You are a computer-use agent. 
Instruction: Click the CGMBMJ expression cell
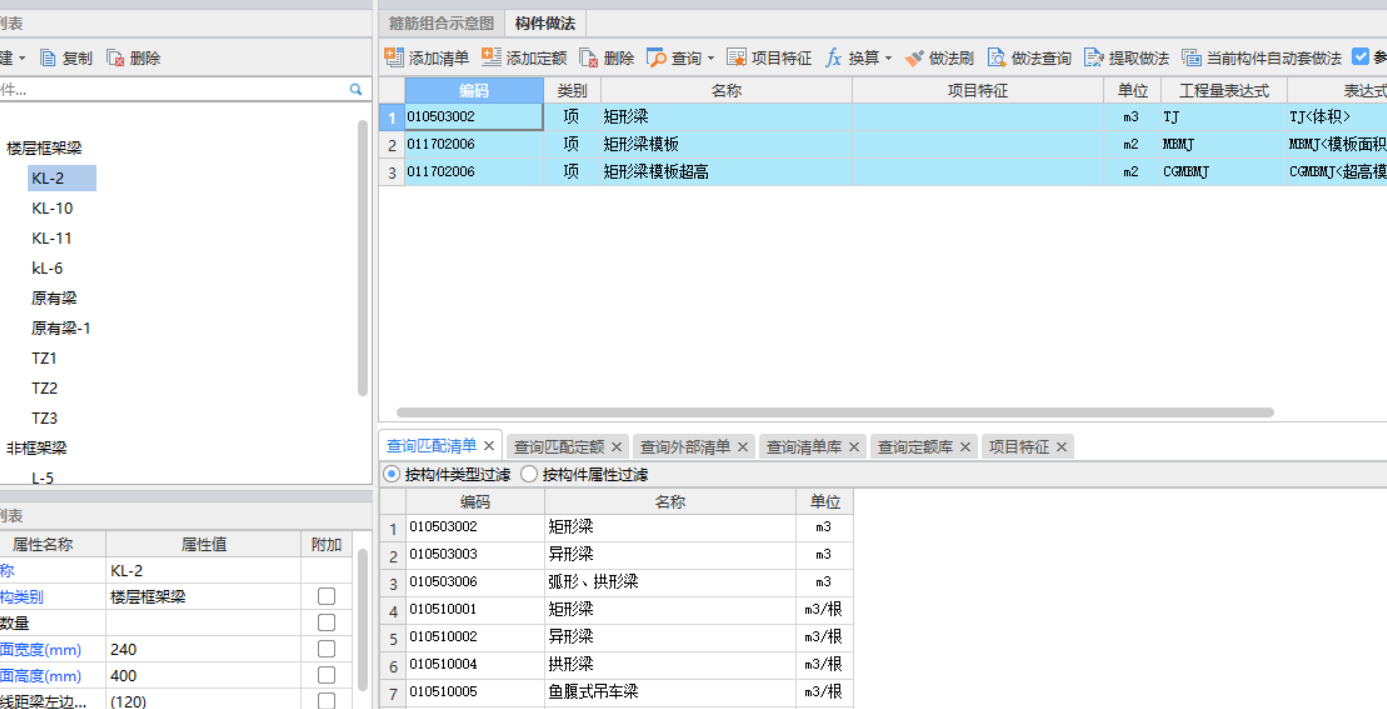coord(1223,171)
